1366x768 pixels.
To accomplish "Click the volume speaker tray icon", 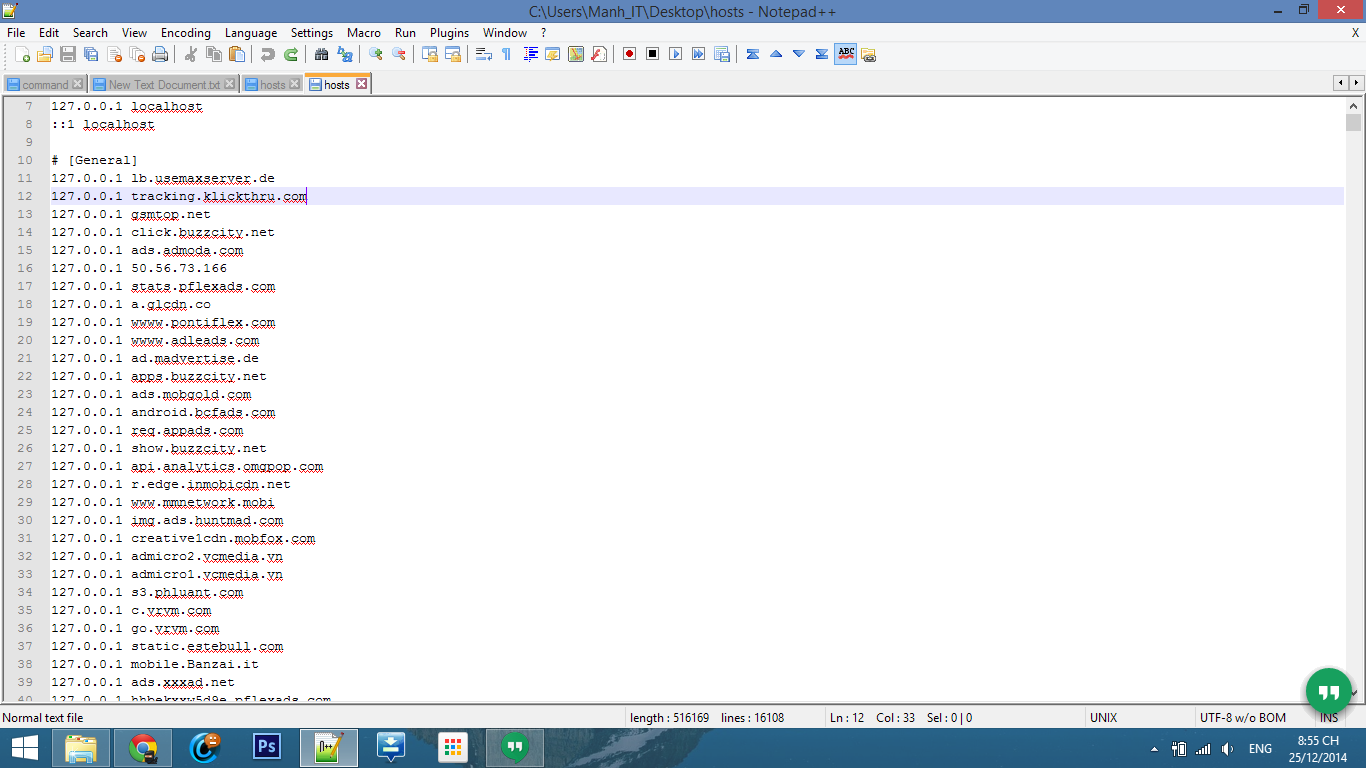I will (1227, 749).
